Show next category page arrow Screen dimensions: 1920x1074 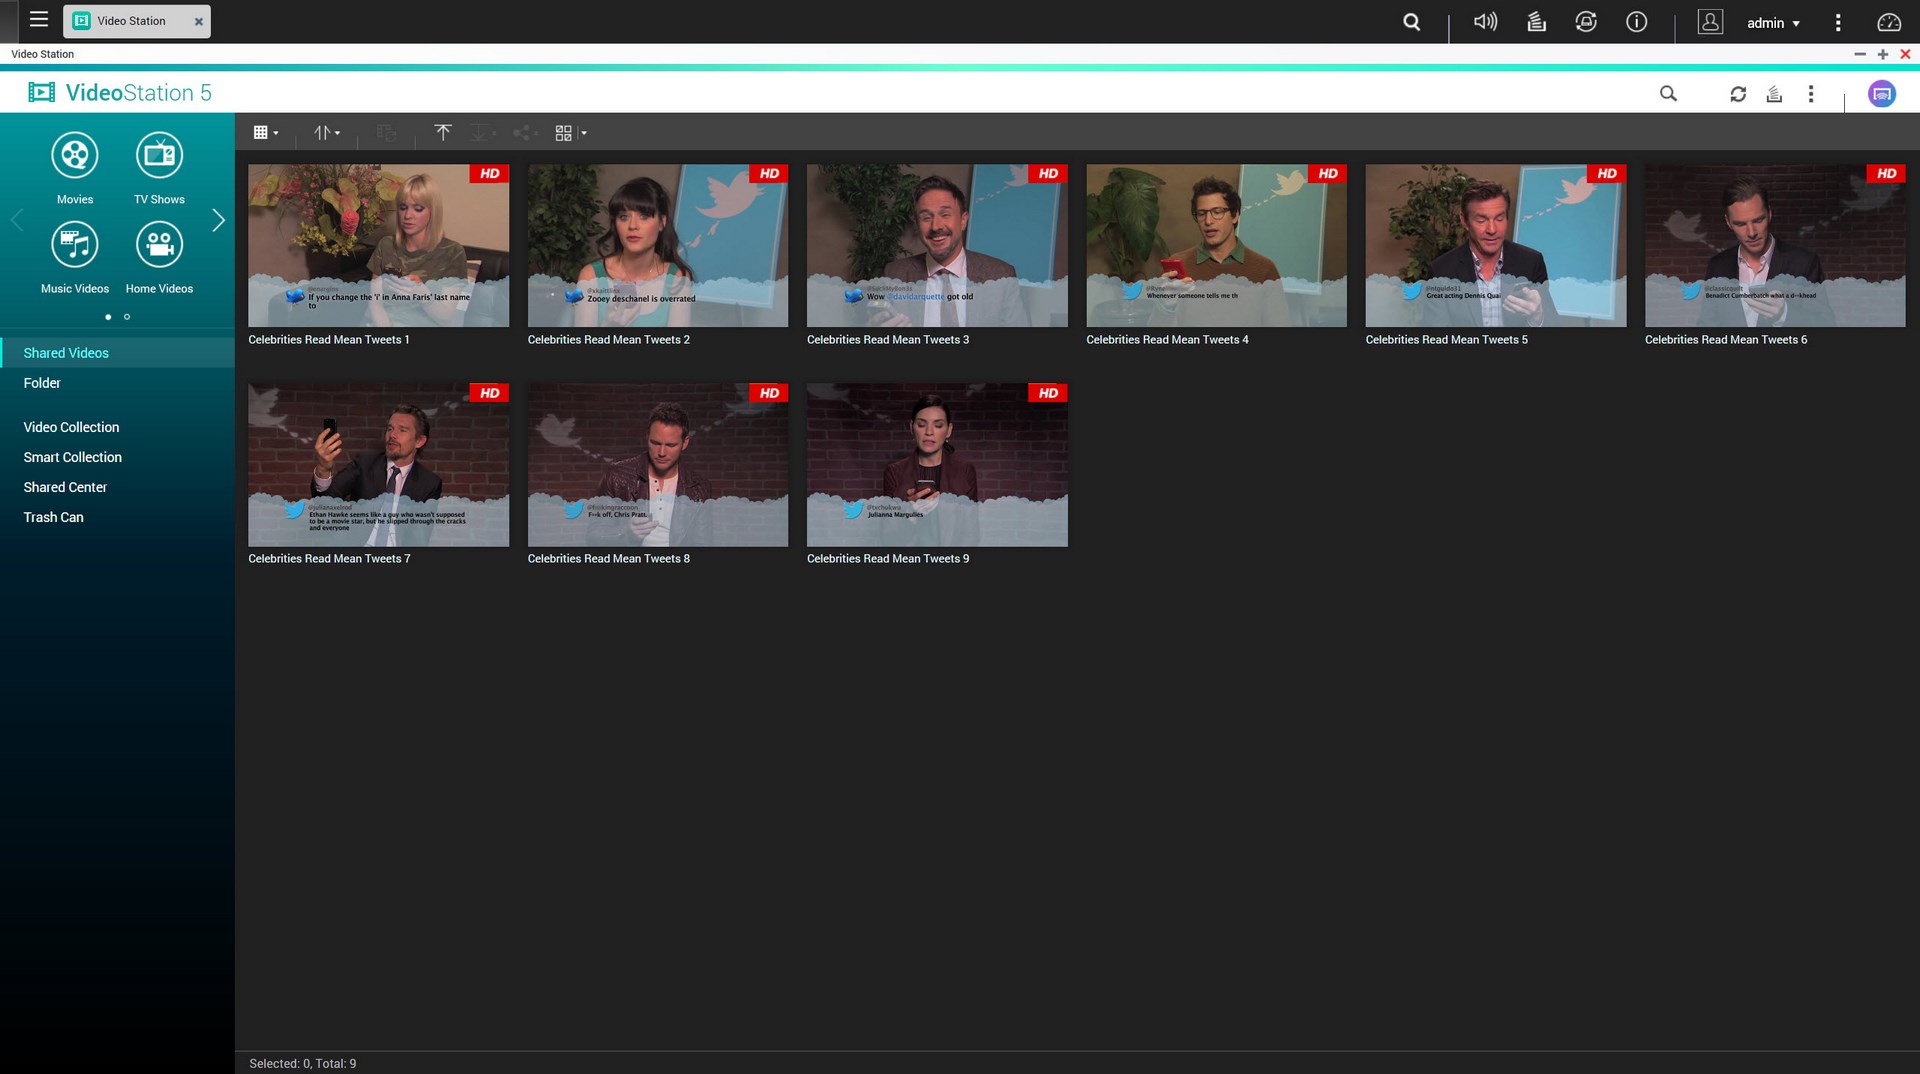point(218,220)
